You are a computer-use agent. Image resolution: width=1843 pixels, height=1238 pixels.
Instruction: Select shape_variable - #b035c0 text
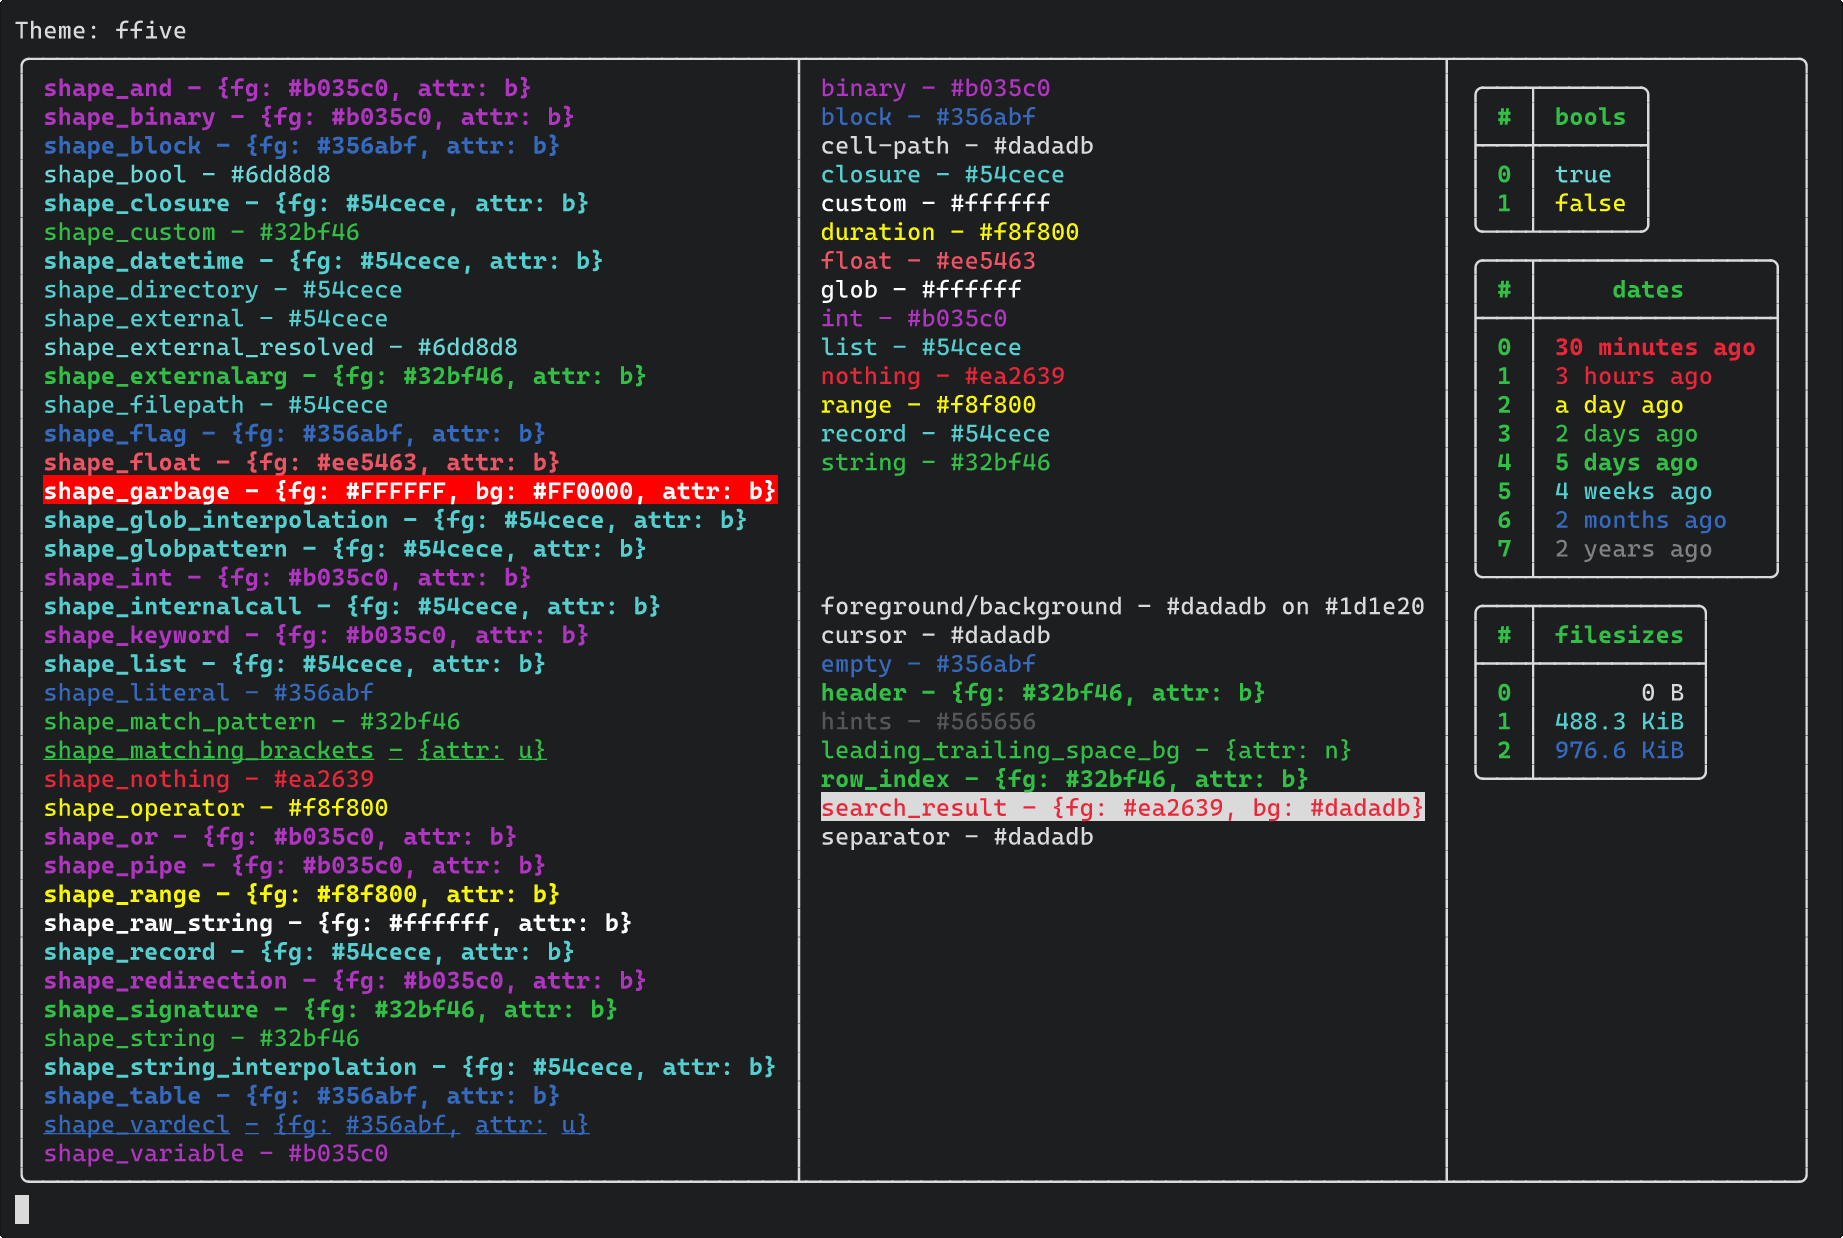click(x=216, y=1154)
